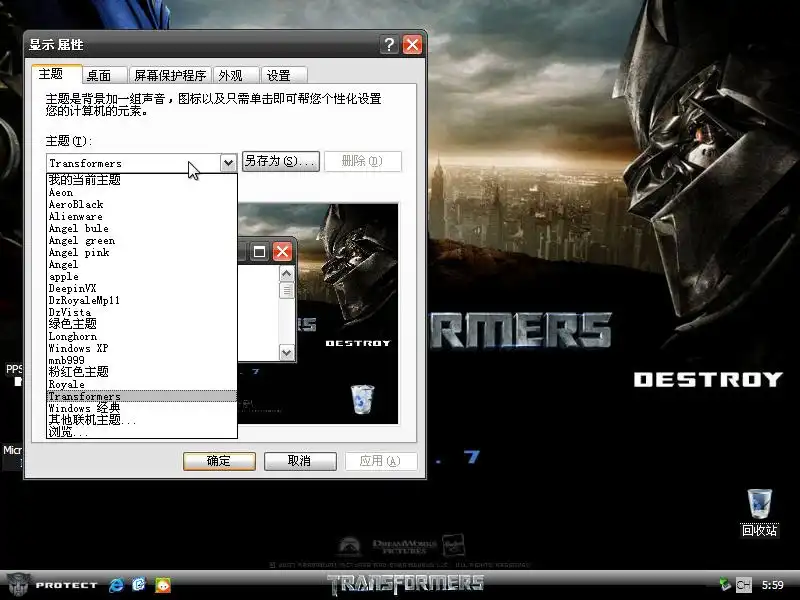Expand the theme dropdown arrow
Screen dimensions: 800x600
pyautogui.click(x=228, y=163)
